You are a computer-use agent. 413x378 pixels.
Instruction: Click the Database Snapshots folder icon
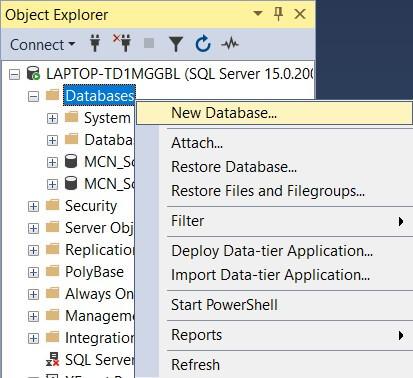pyautogui.click(x=71, y=139)
